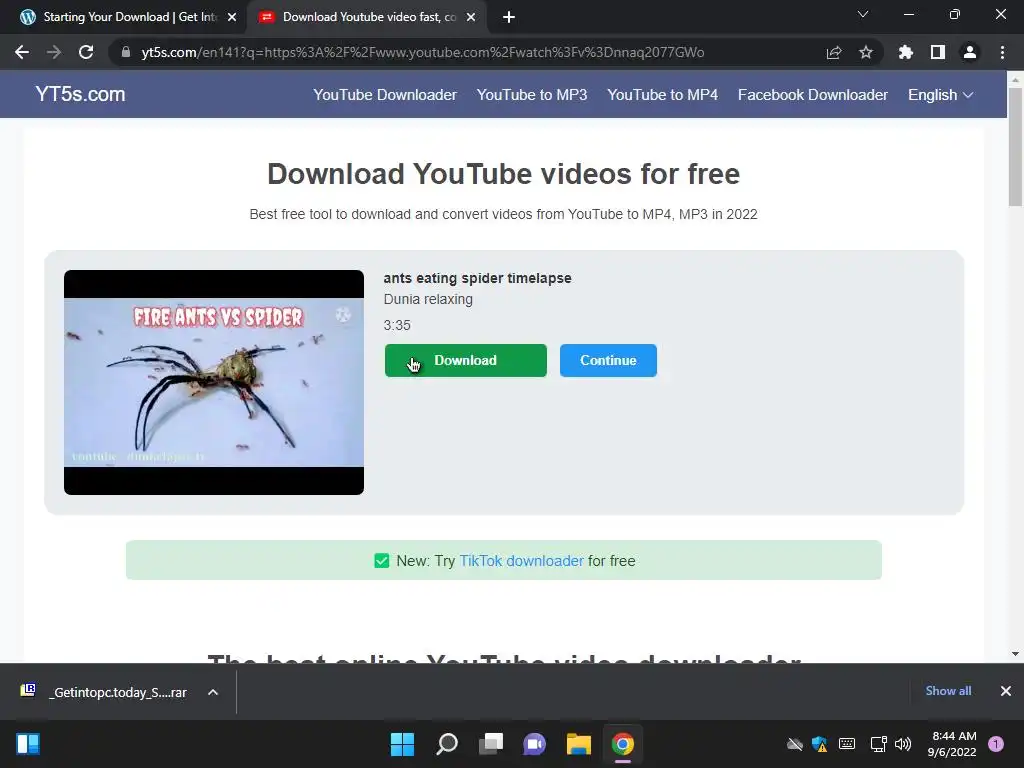Open Chrome three-dot menu
This screenshot has height=768, width=1024.
pyautogui.click(x=1002, y=52)
